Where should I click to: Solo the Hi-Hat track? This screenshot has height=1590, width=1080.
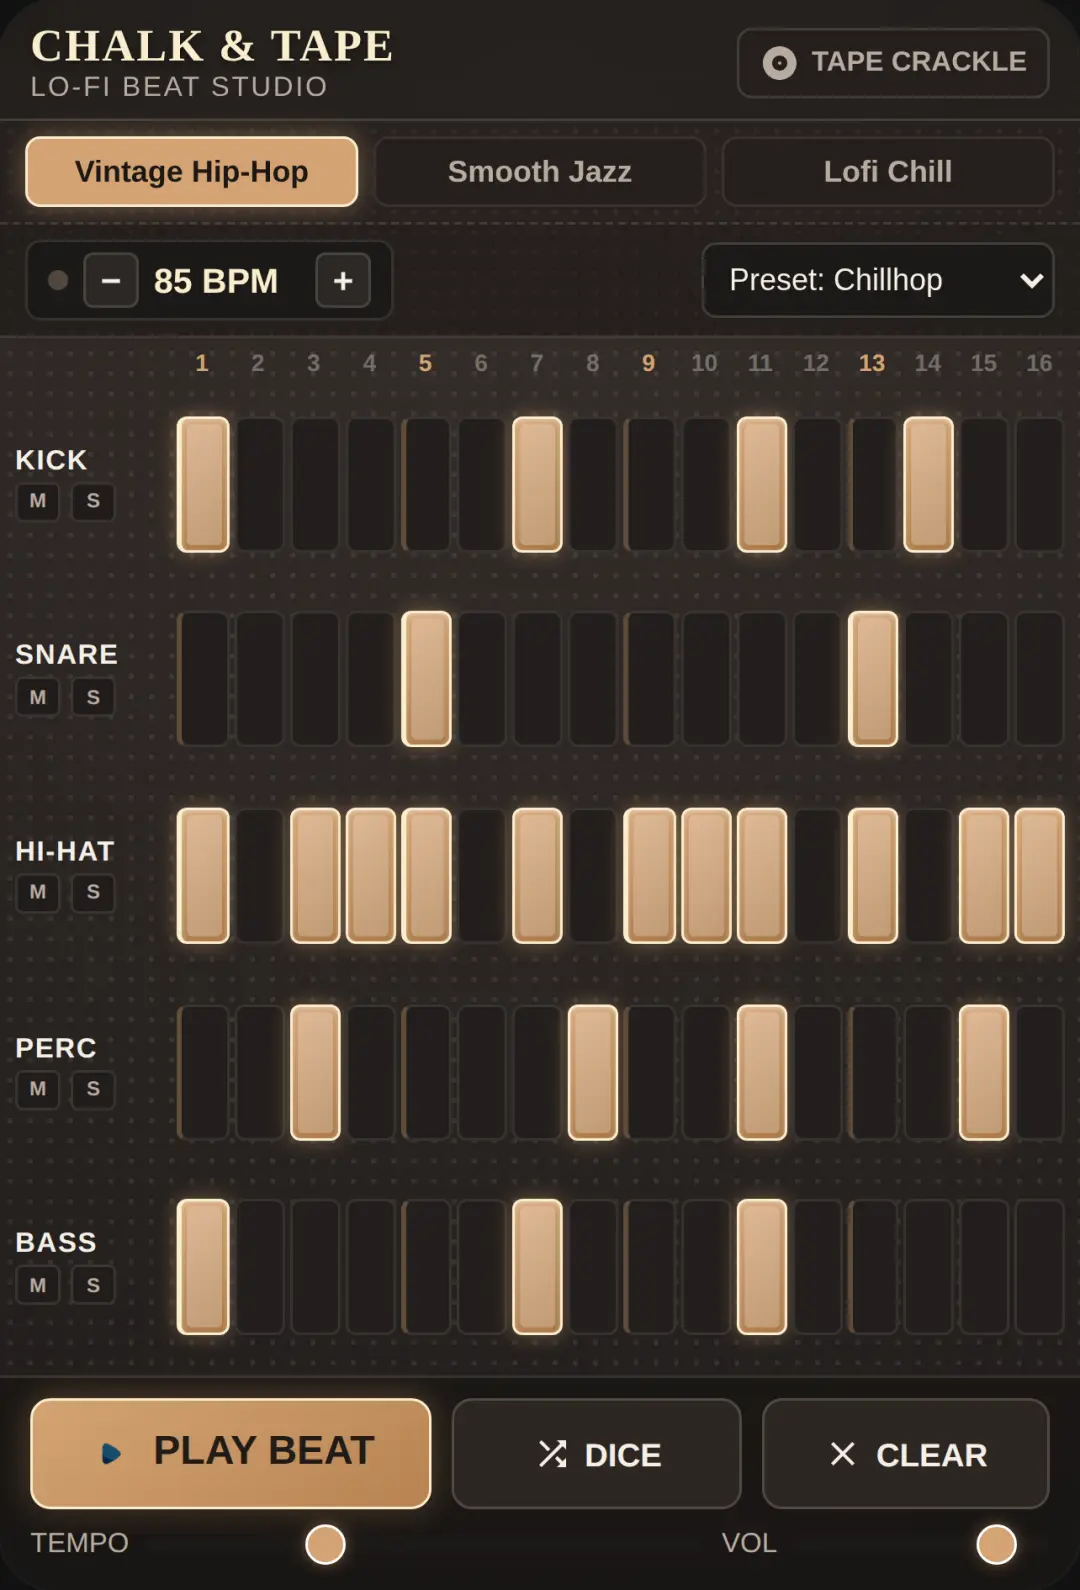click(x=93, y=892)
